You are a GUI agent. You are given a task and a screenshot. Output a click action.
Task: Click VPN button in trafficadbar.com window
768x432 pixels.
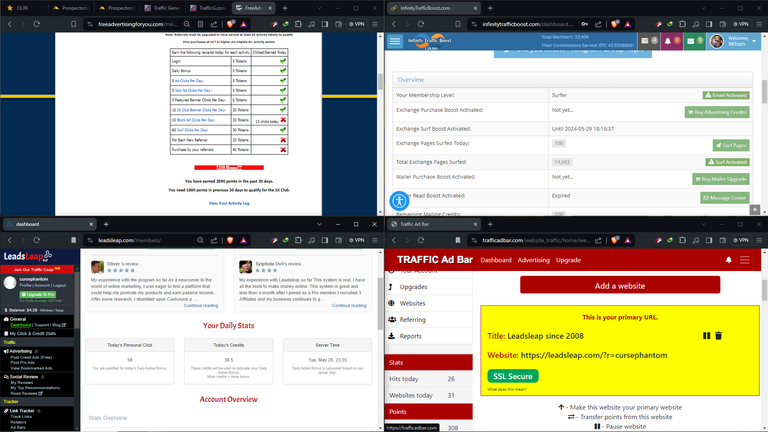741,240
